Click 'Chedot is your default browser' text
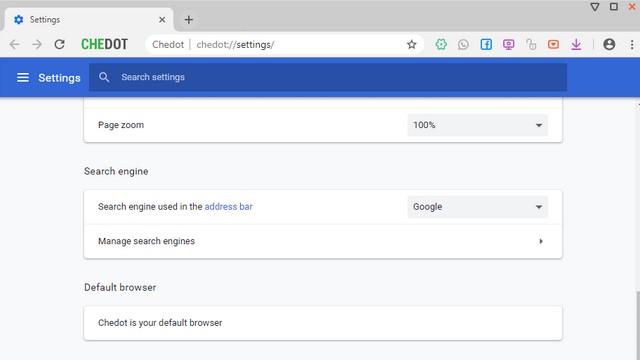The image size is (640, 360). tap(160, 323)
